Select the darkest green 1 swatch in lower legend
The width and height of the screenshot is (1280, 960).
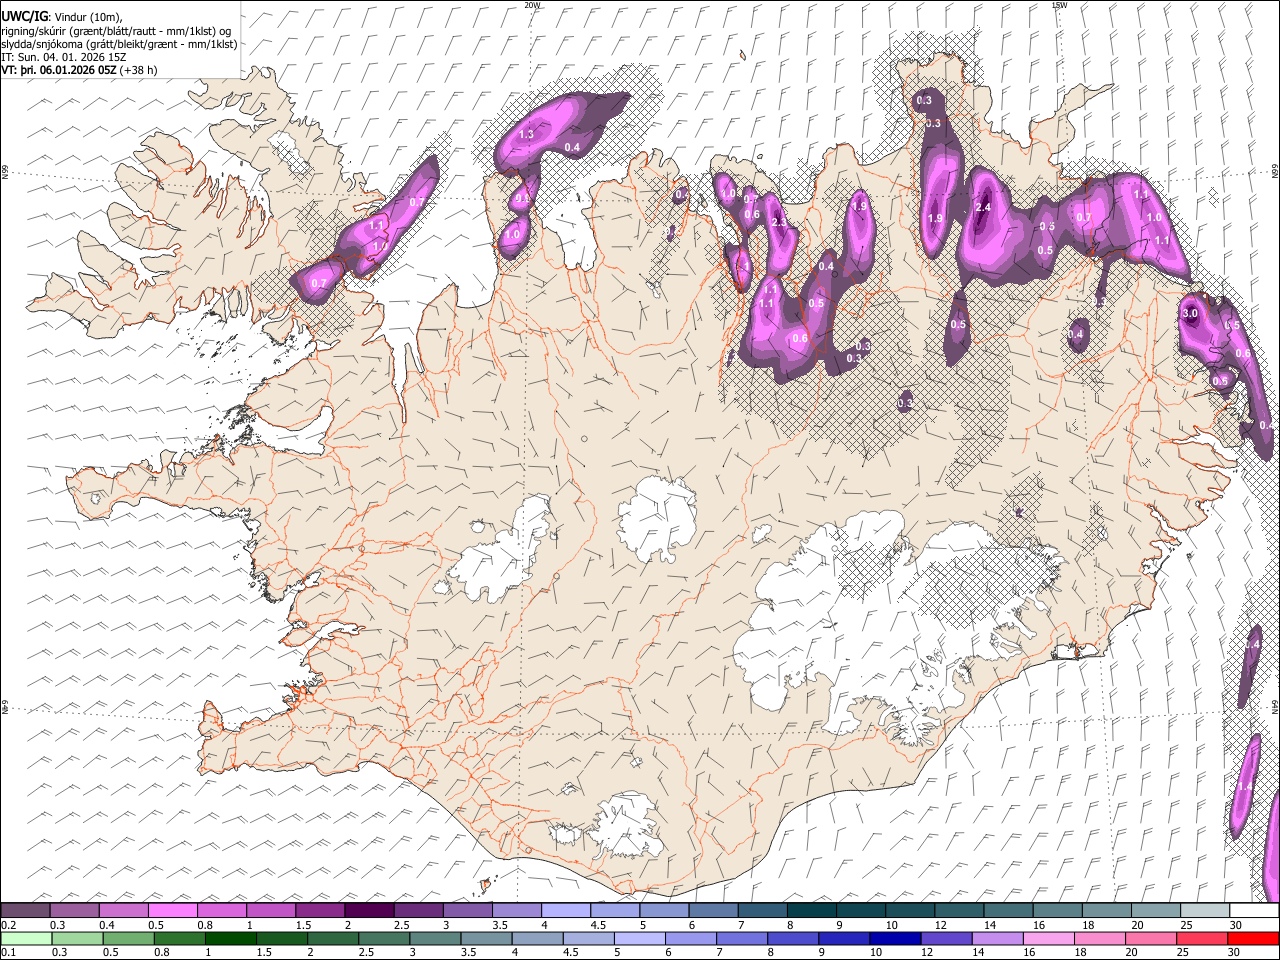231,938
